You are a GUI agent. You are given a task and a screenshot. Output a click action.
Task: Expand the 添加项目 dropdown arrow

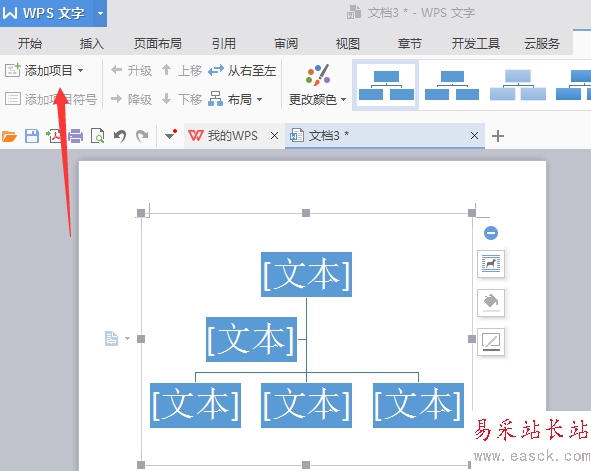tap(81, 70)
